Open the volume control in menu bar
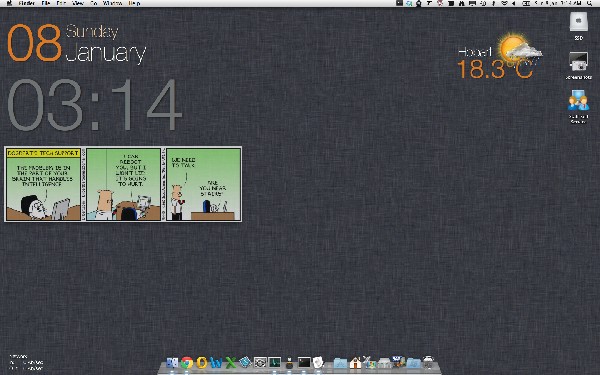The height and width of the screenshot is (375, 600). (x=513, y=3)
